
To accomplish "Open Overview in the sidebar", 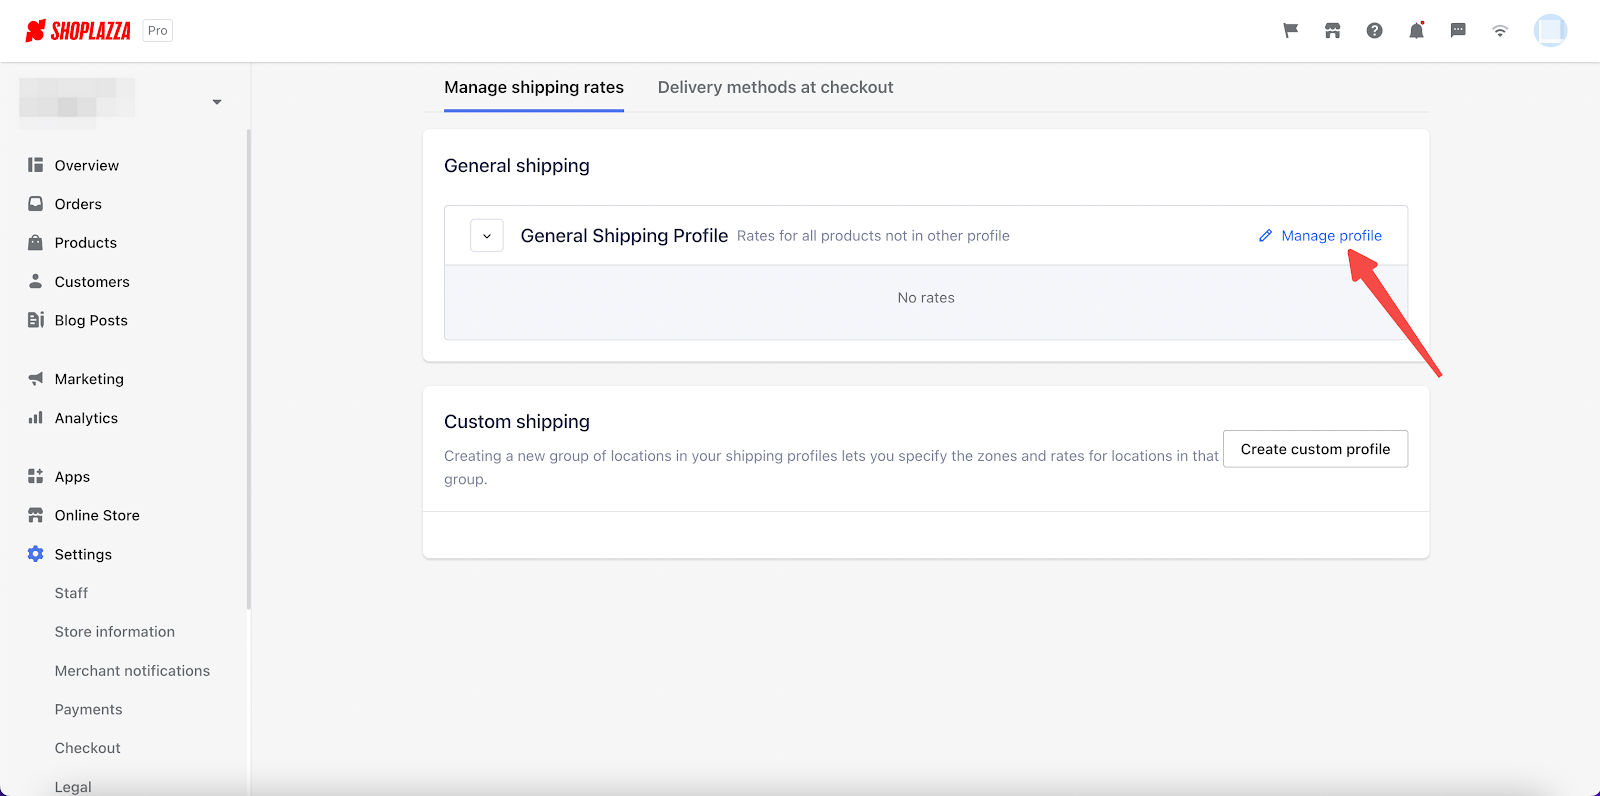I will (87, 165).
